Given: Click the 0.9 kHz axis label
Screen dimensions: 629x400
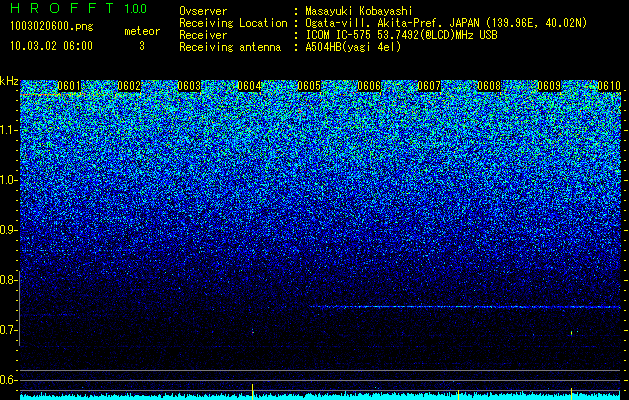Looking at the screenshot, I should coord(8,230).
